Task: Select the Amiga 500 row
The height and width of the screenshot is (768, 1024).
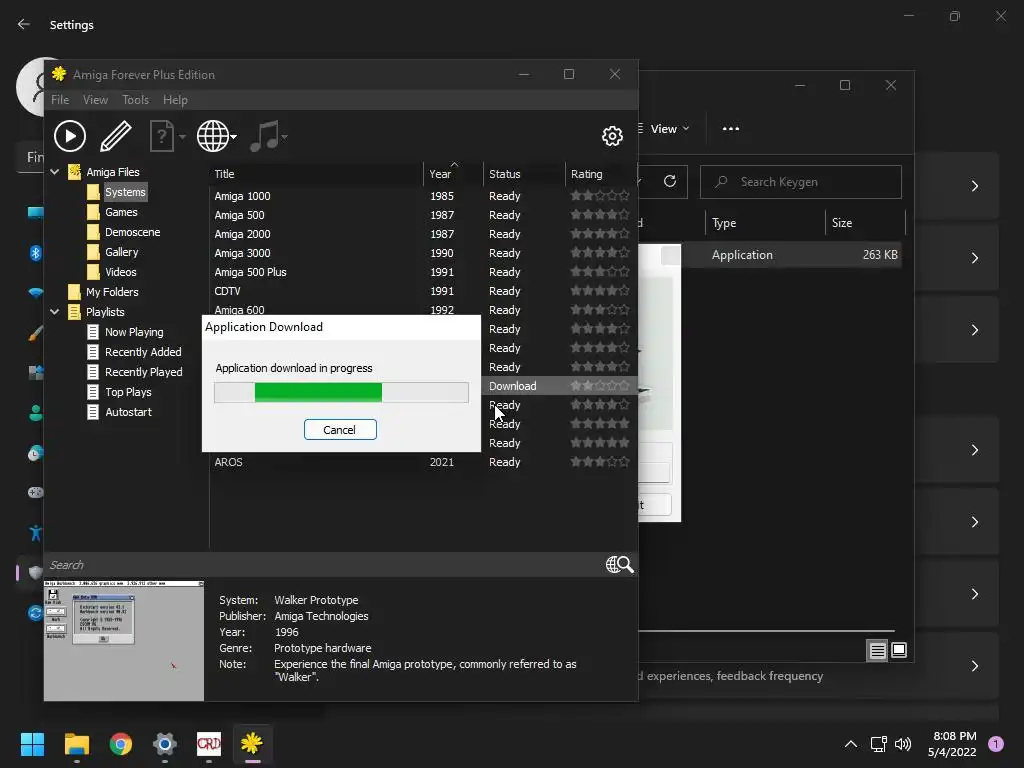Action: [423, 215]
